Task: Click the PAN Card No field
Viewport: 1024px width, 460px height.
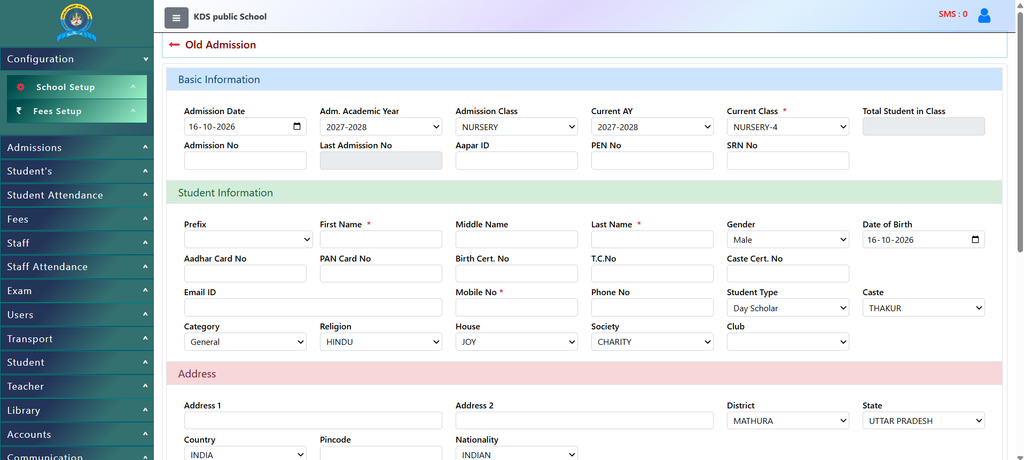Action: [381, 274]
